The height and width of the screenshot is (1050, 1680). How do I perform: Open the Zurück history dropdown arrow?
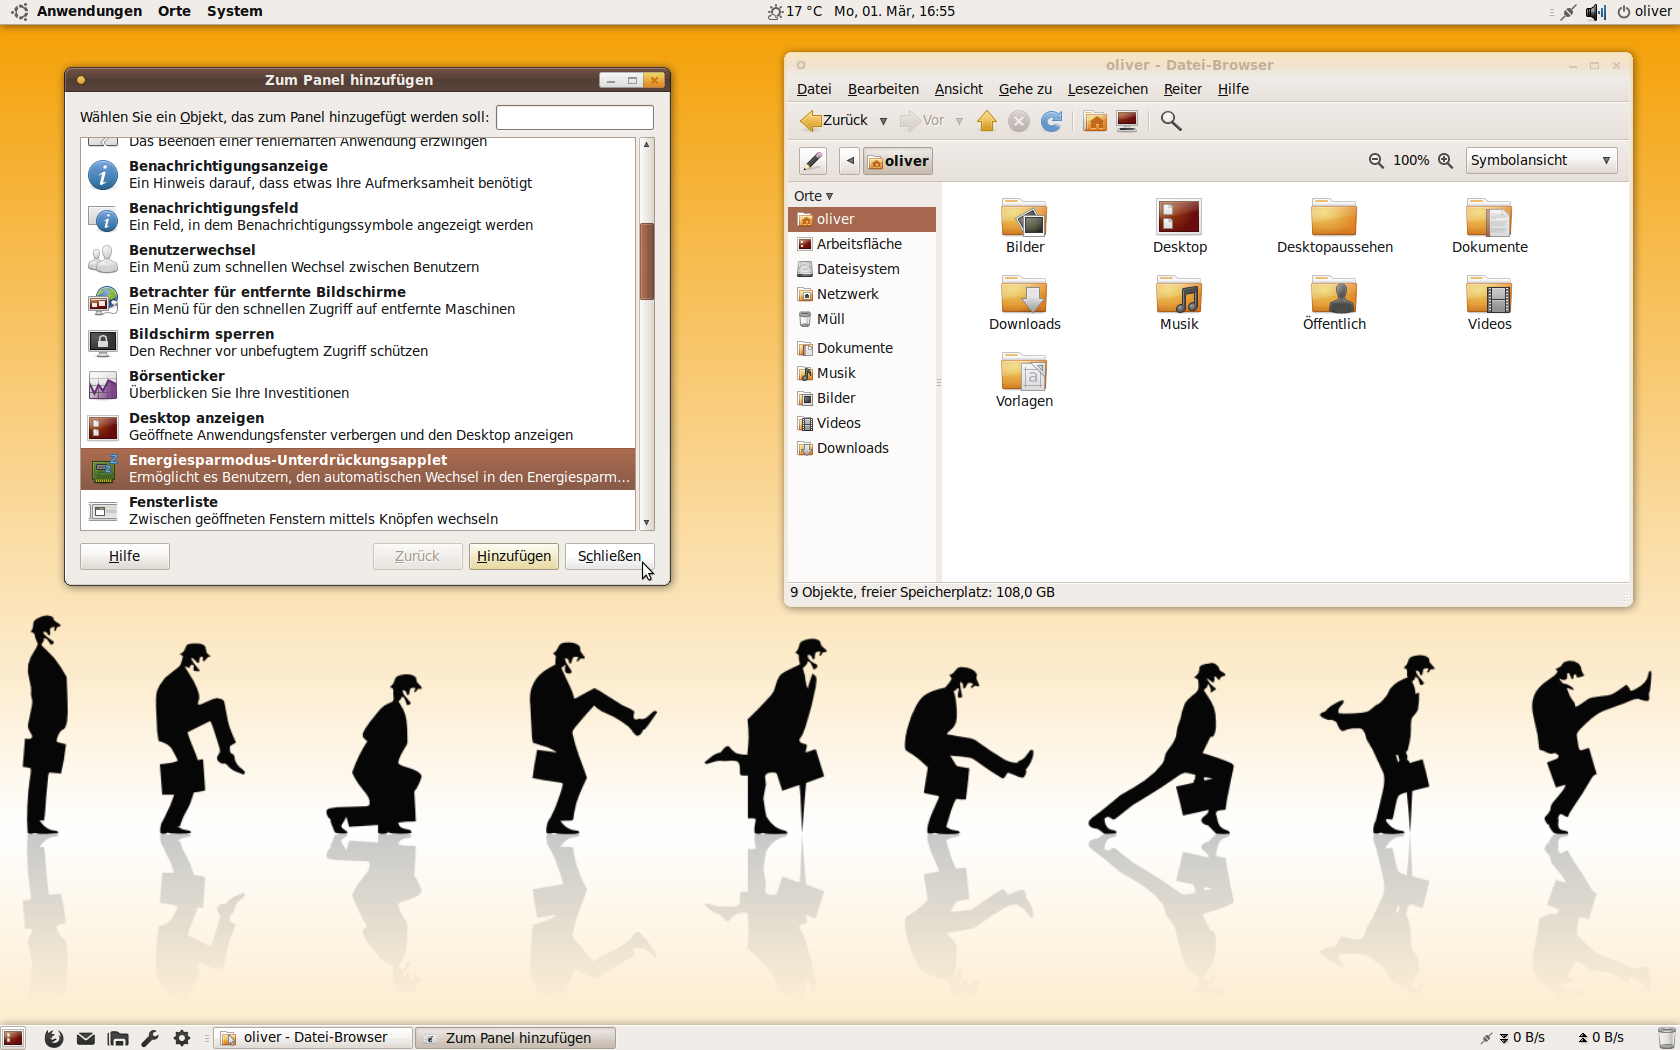883,121
